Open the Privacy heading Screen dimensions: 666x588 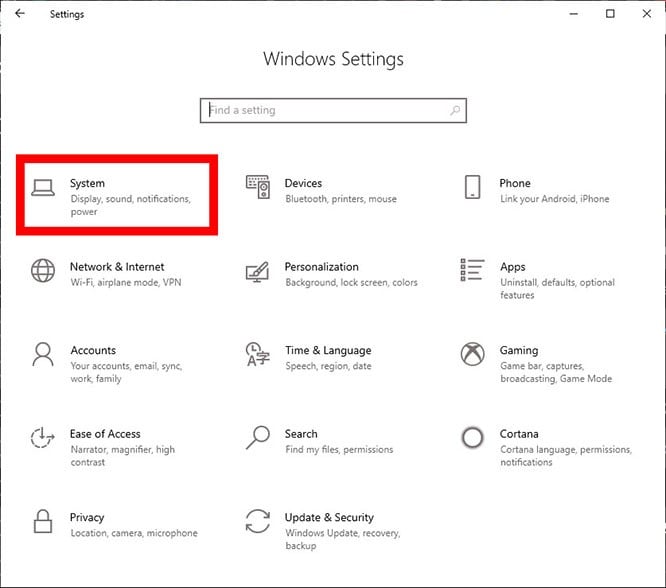point(87,517)
